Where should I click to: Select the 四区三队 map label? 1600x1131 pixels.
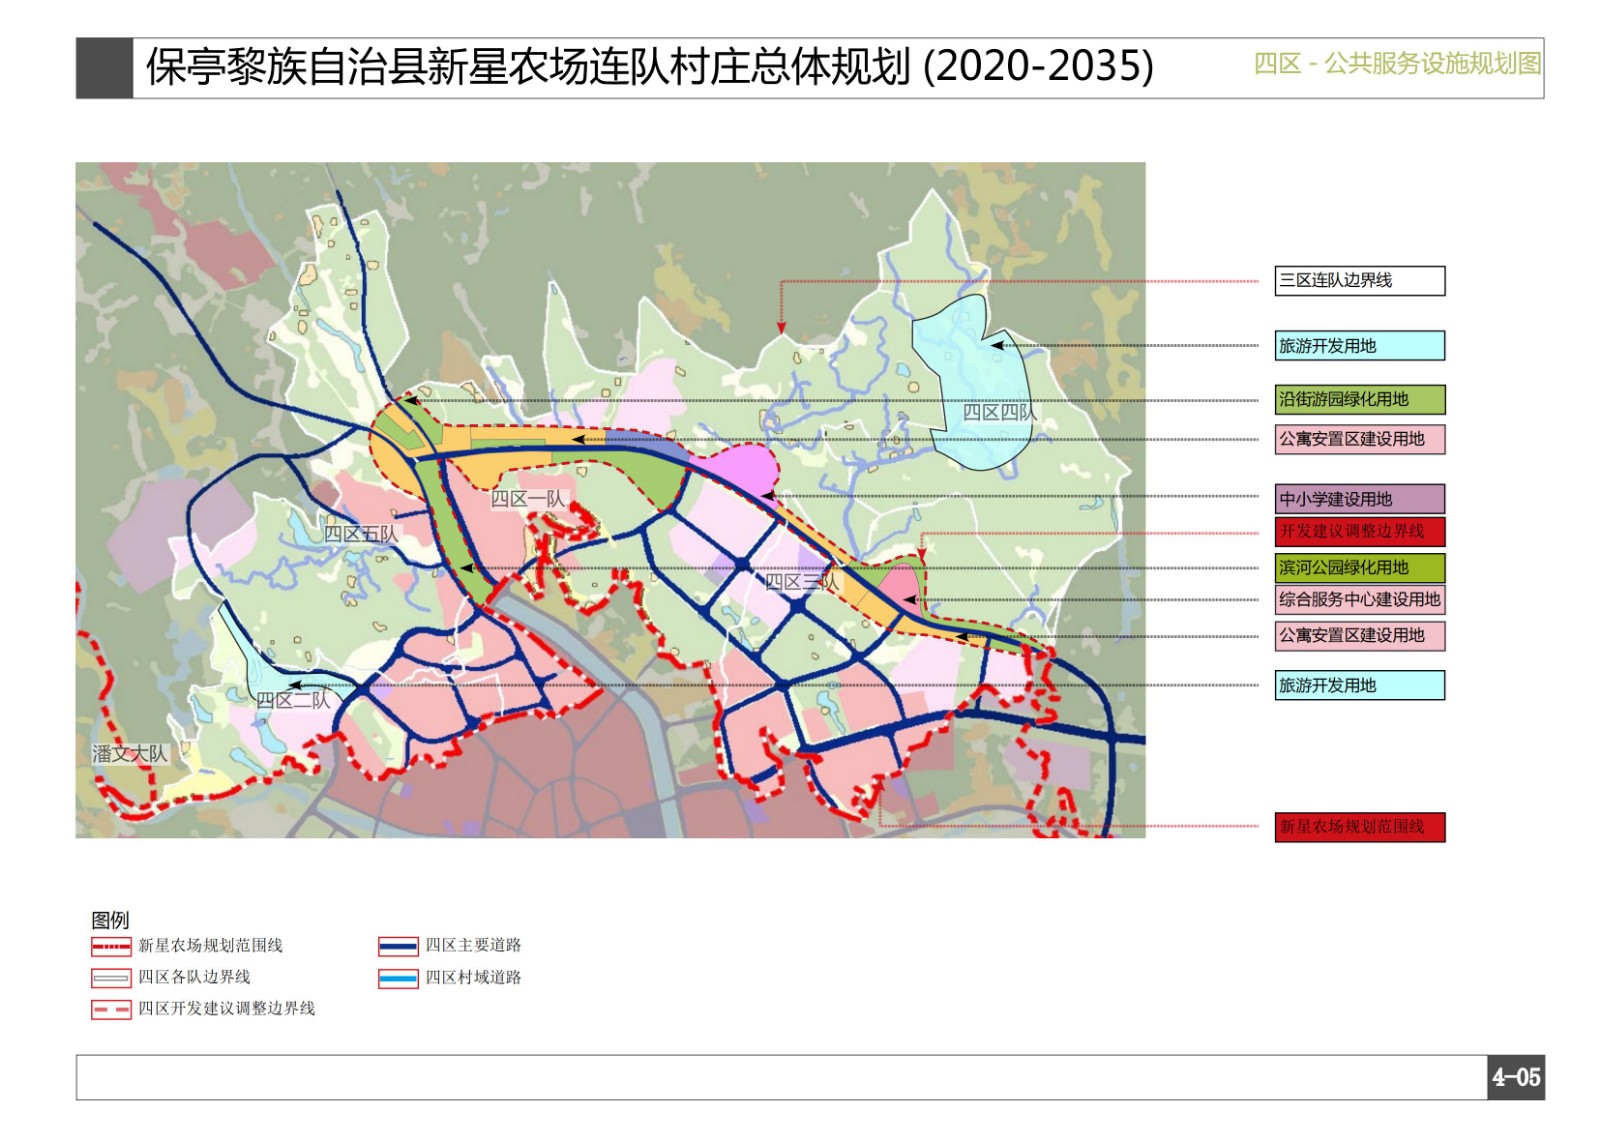[x=801, y=582]
